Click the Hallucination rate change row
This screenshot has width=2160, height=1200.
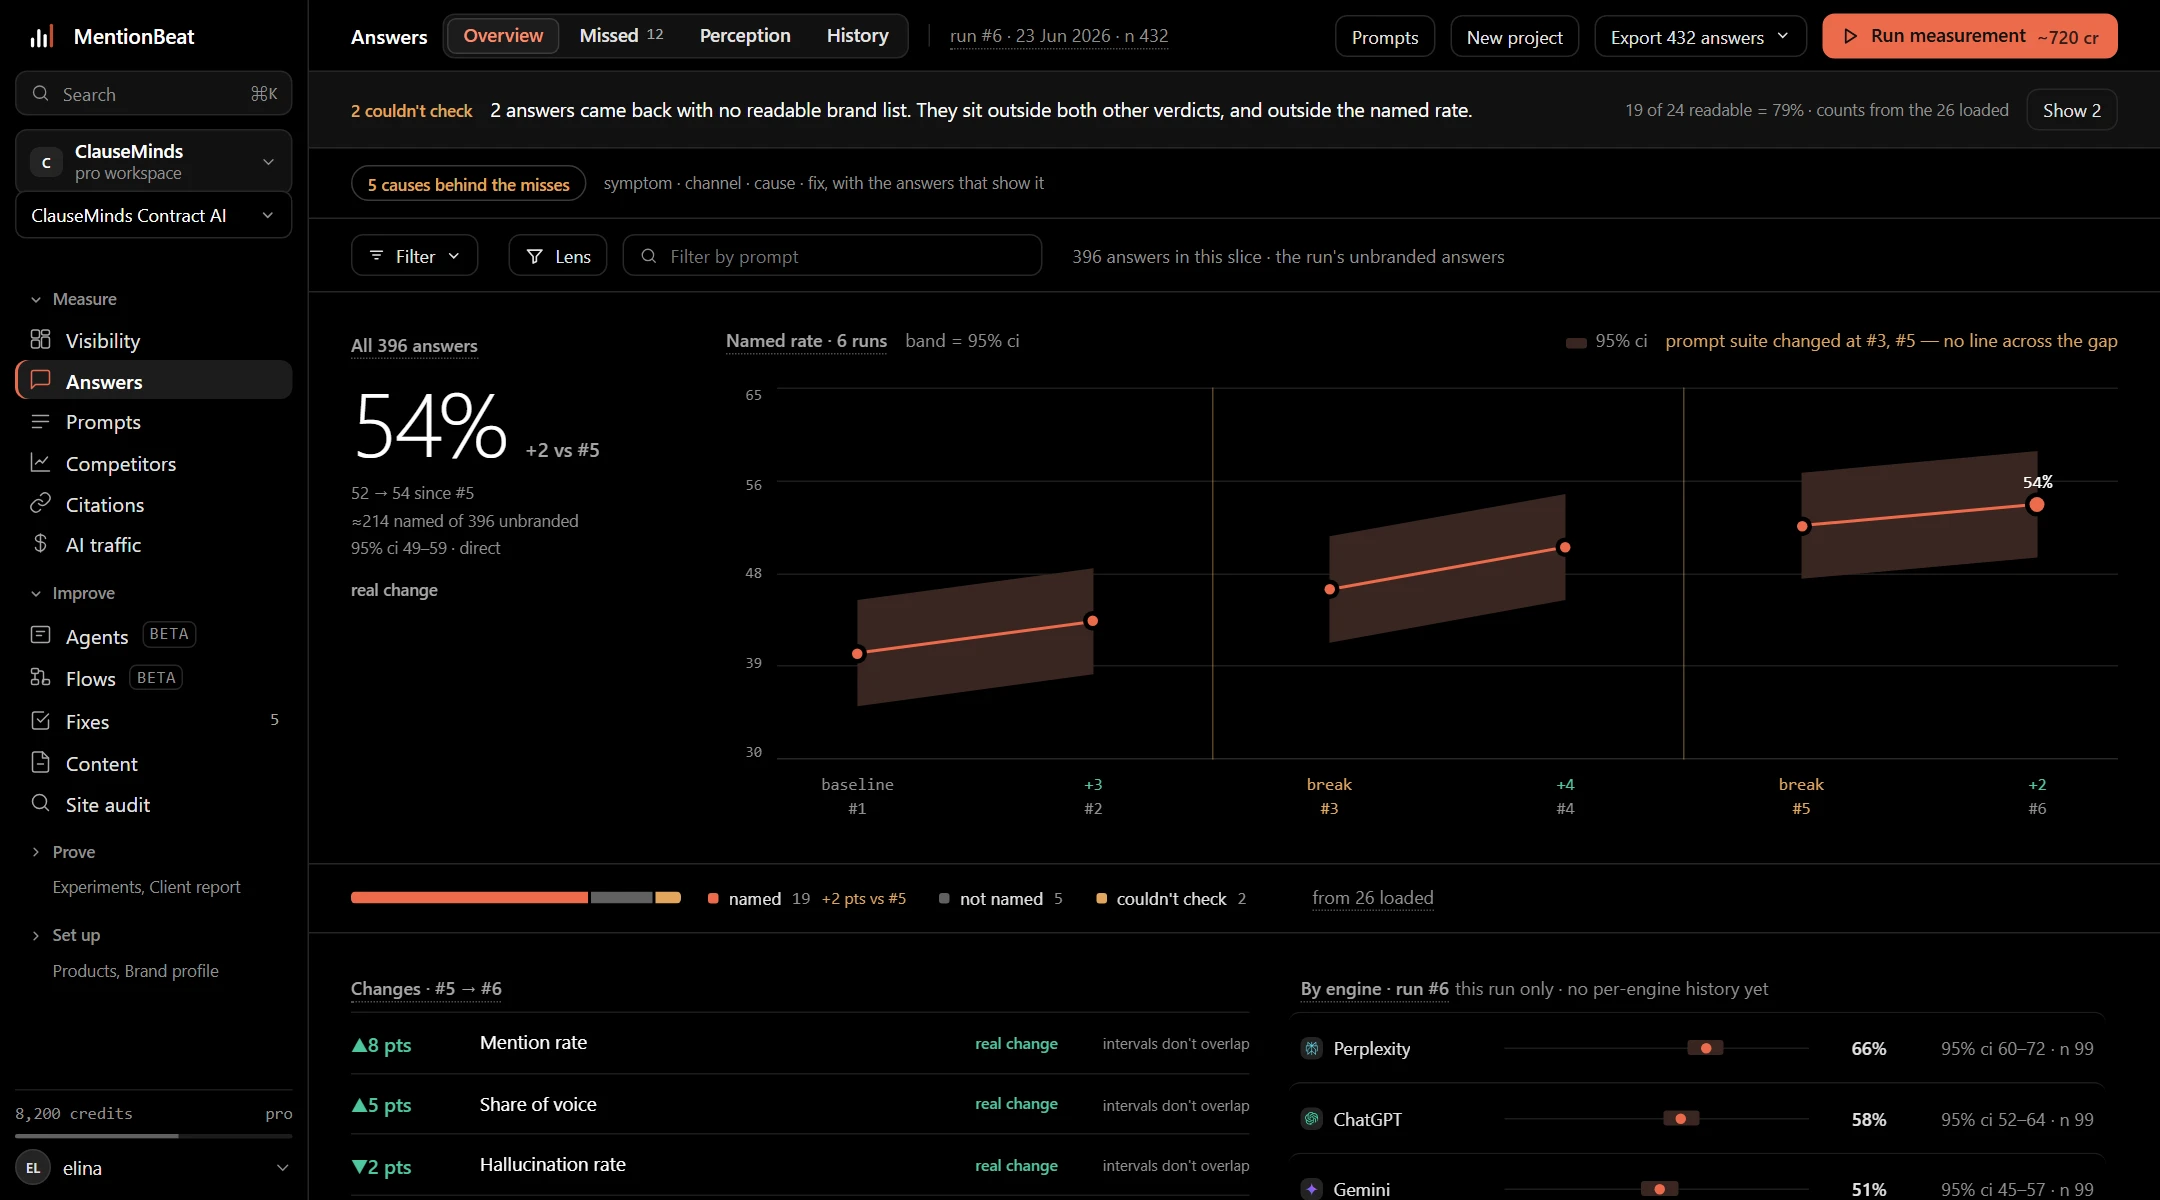pos(800,1166)
